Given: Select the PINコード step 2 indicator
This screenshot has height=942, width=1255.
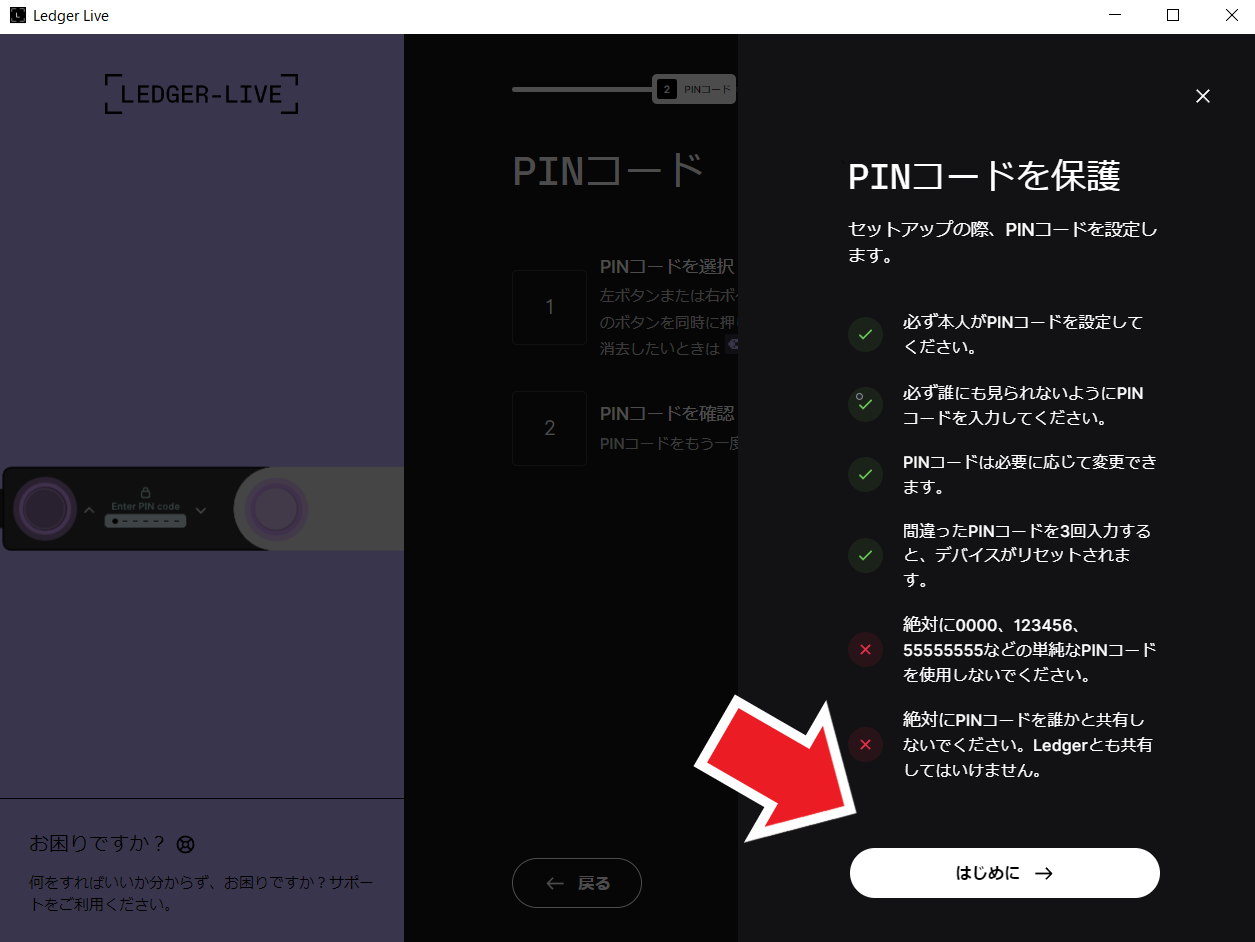Looking at the screenshot, I should (x=694, y=89).
